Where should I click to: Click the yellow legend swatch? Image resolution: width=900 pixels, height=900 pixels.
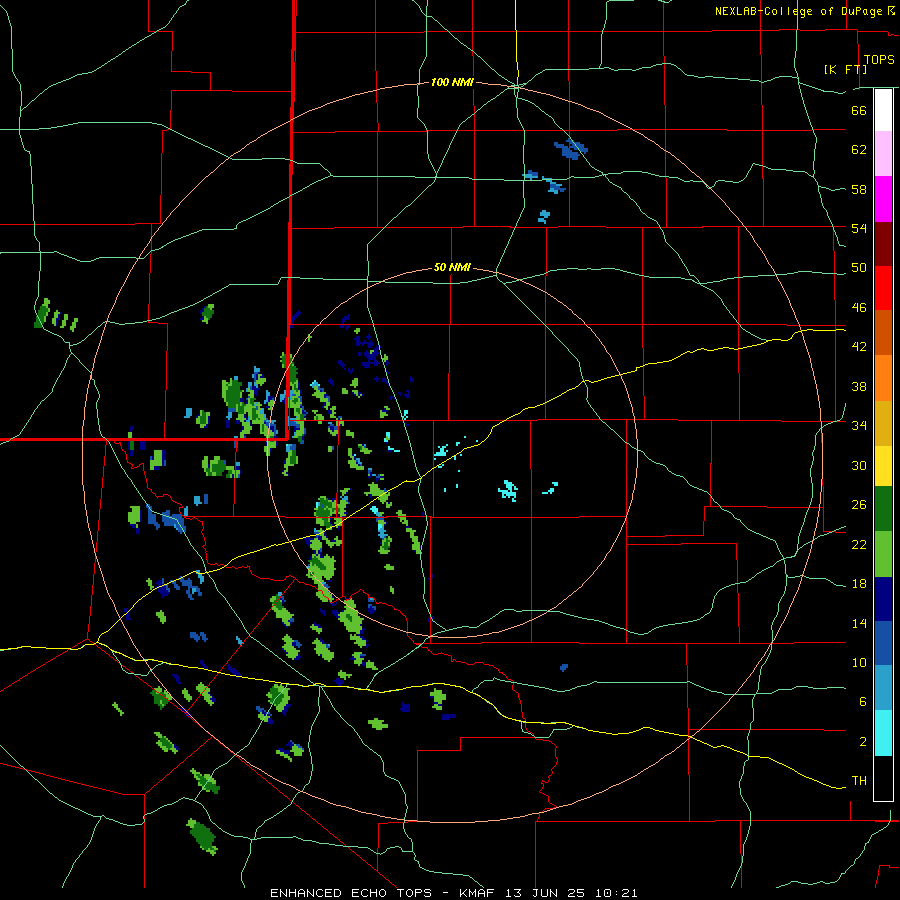(883, 466)
